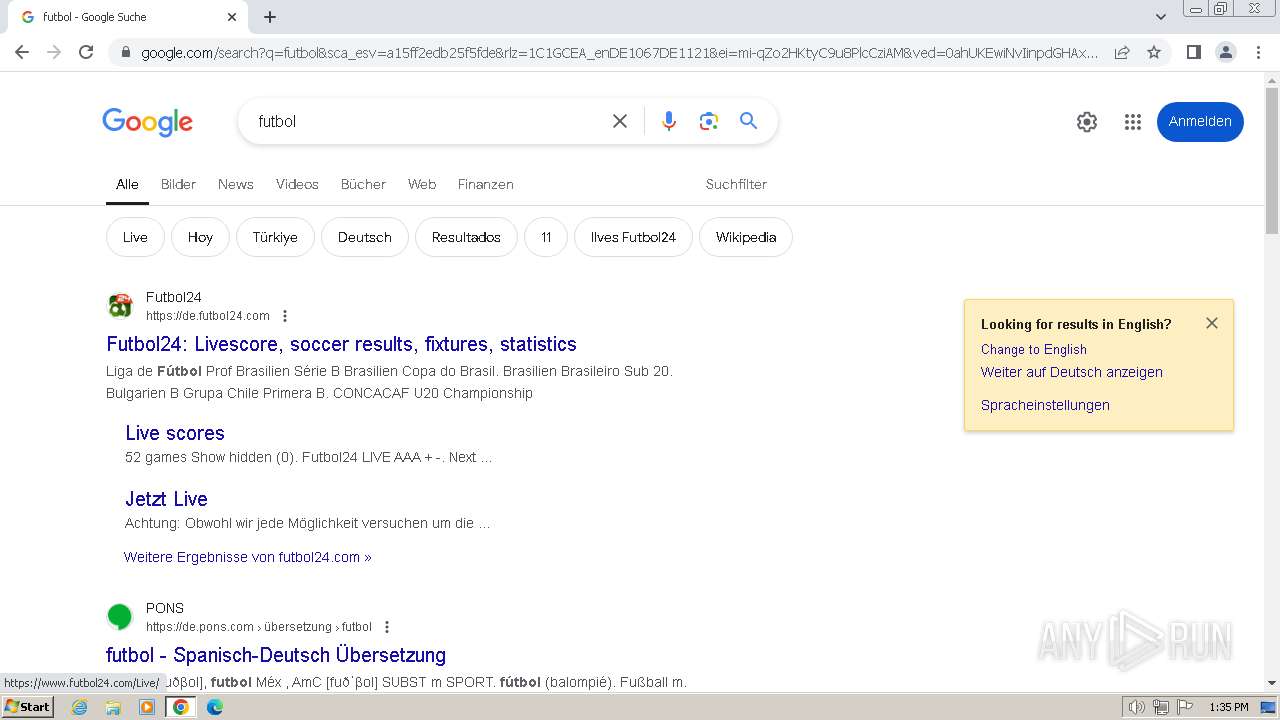Open futbol Spanisch-Deutsch Übersetzung link
Viewport: 1280px width, 720px height.
[x=276, y=655]
